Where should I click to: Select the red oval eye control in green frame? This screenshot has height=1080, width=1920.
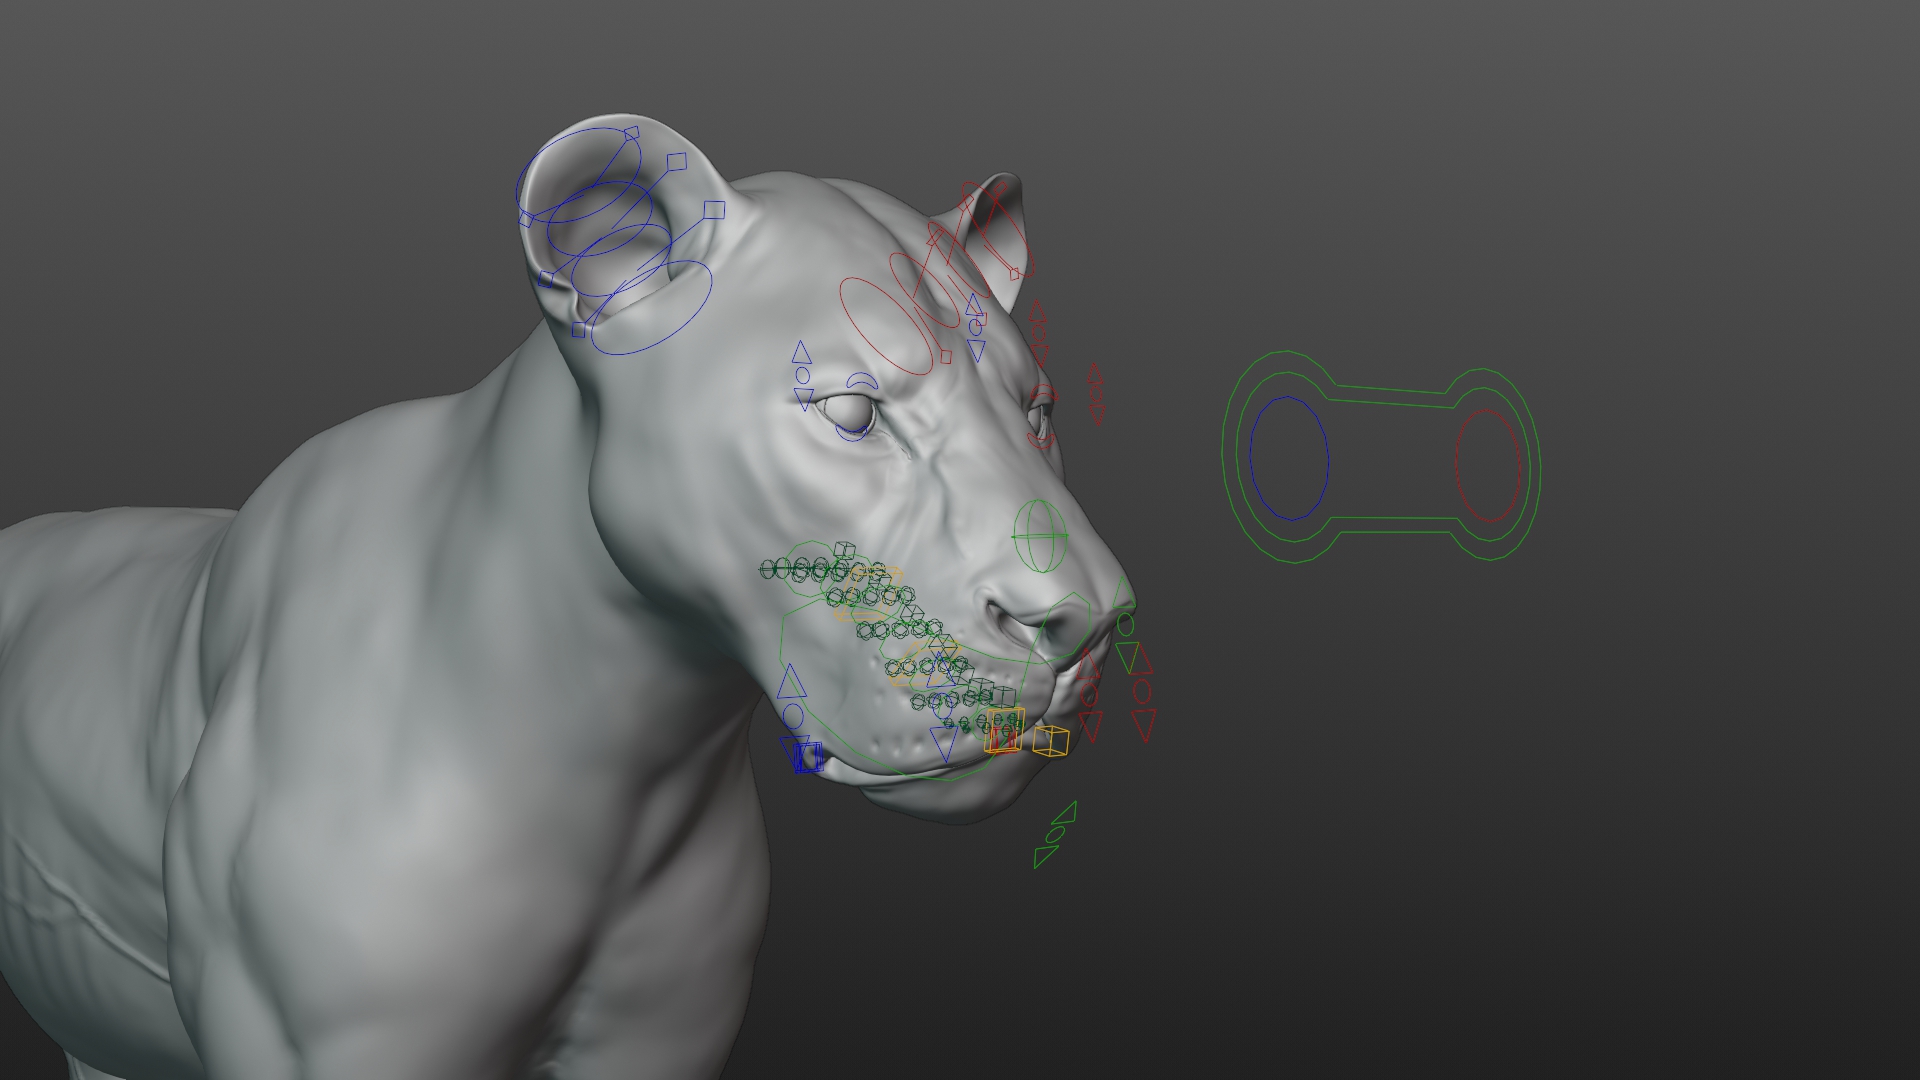tap(1488, 466)
